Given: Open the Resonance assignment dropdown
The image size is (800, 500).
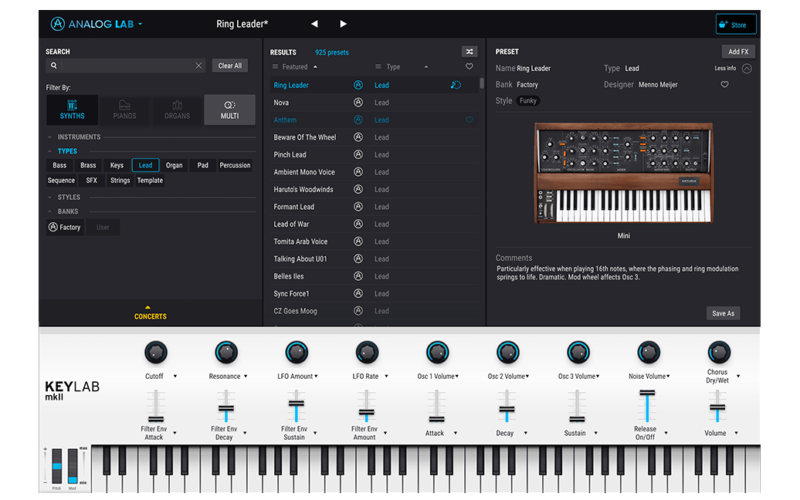Looking at the screenshot, I should pos(245,376).
